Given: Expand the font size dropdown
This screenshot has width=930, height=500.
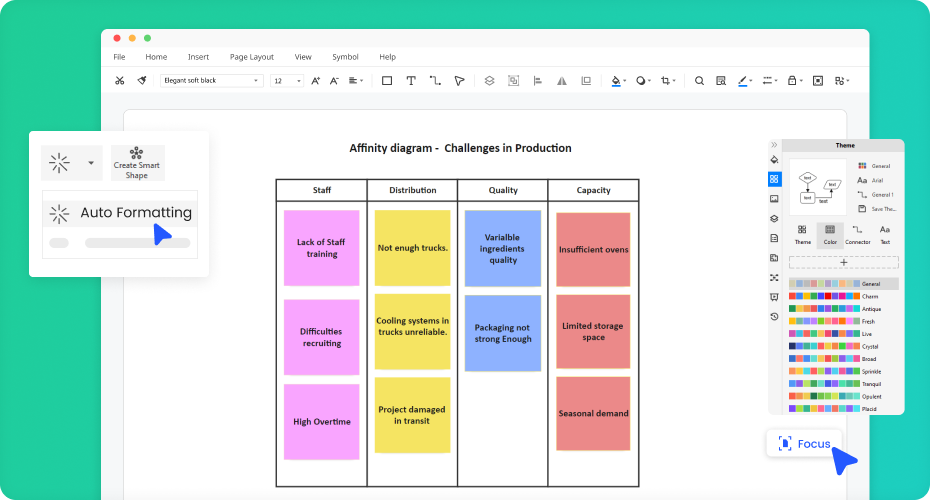Looking at the screenshot, I should point(288,81).
